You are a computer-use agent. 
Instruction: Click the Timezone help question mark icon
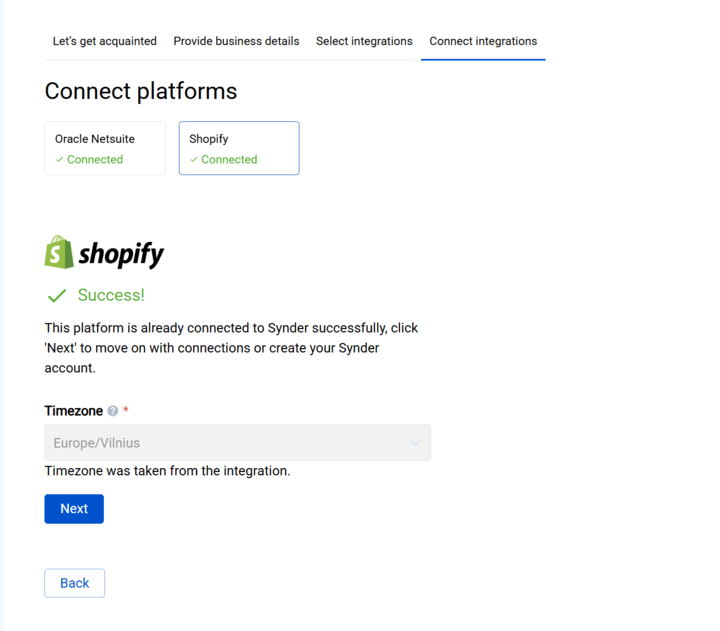click(112, 411)
